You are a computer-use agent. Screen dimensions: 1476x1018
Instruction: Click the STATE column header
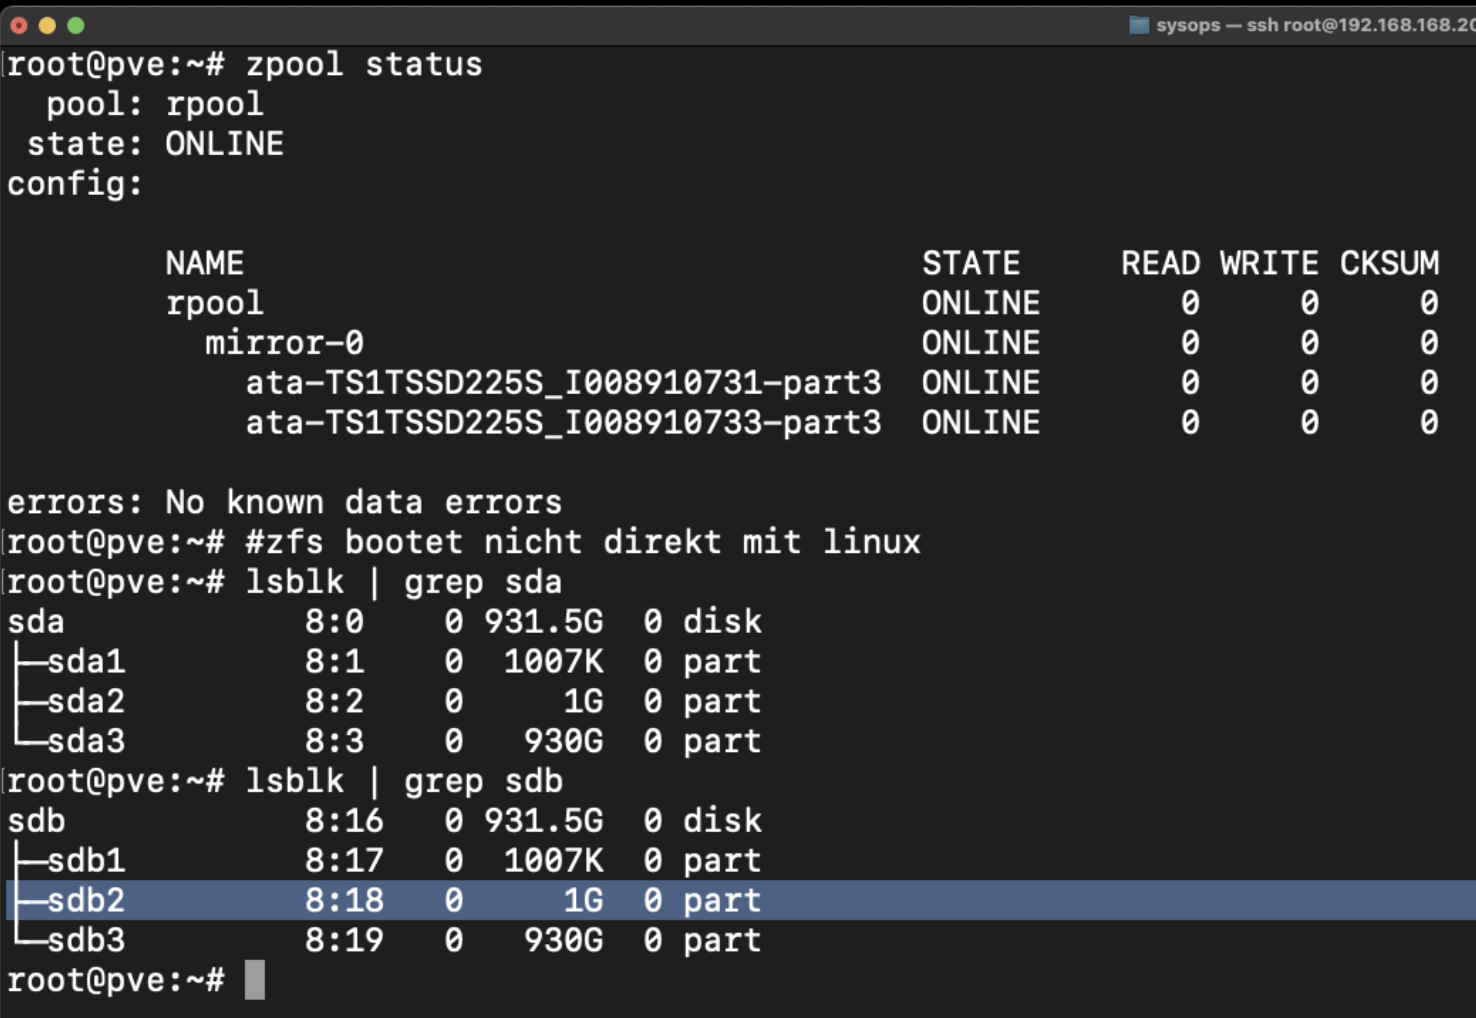tap(970, 264)
